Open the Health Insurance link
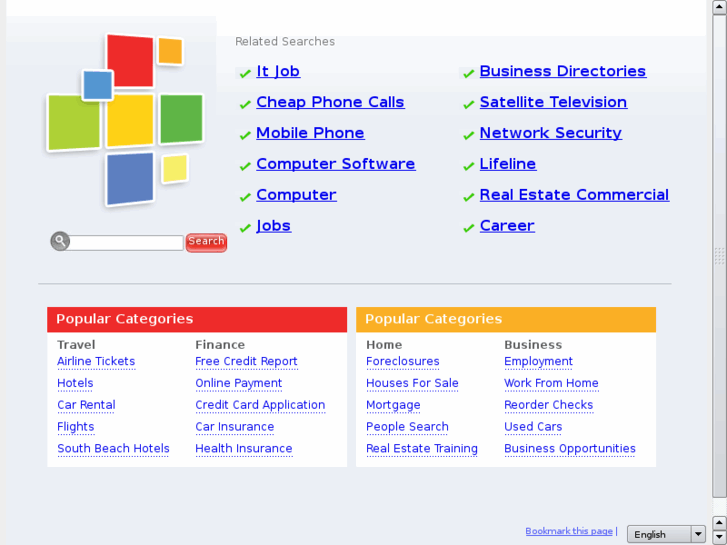This screenshot has width=727, height=545. [x=244, y=449]
